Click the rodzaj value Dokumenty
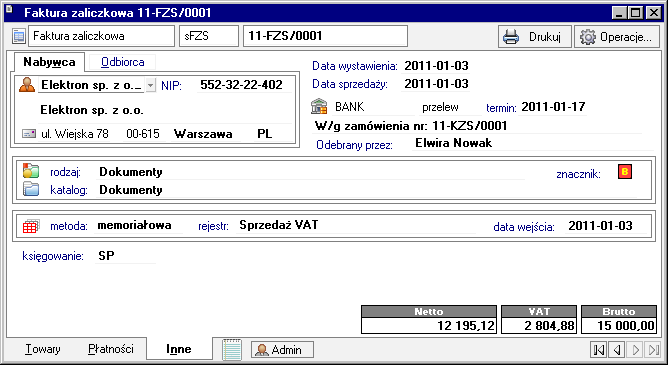 click(x=131, y=172)
